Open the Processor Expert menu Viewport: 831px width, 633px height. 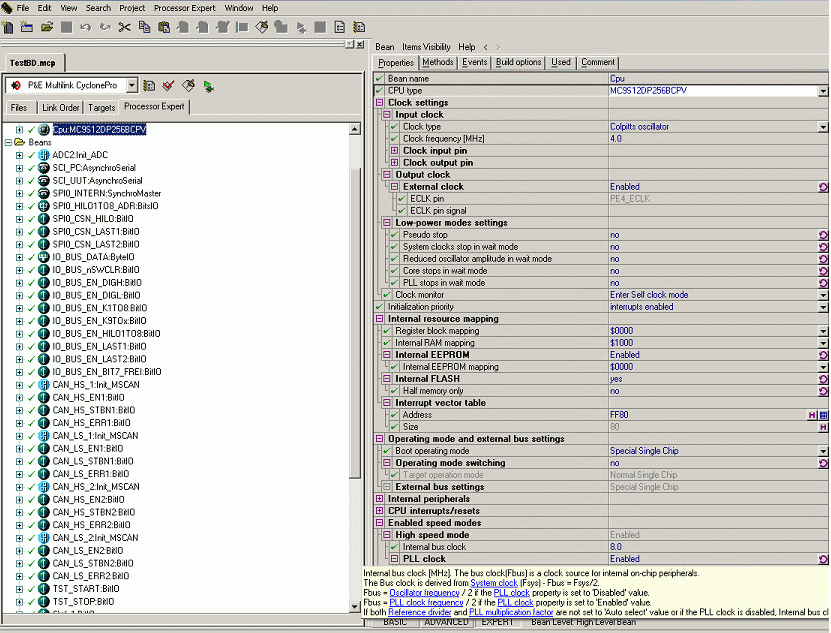coord(184,8)
